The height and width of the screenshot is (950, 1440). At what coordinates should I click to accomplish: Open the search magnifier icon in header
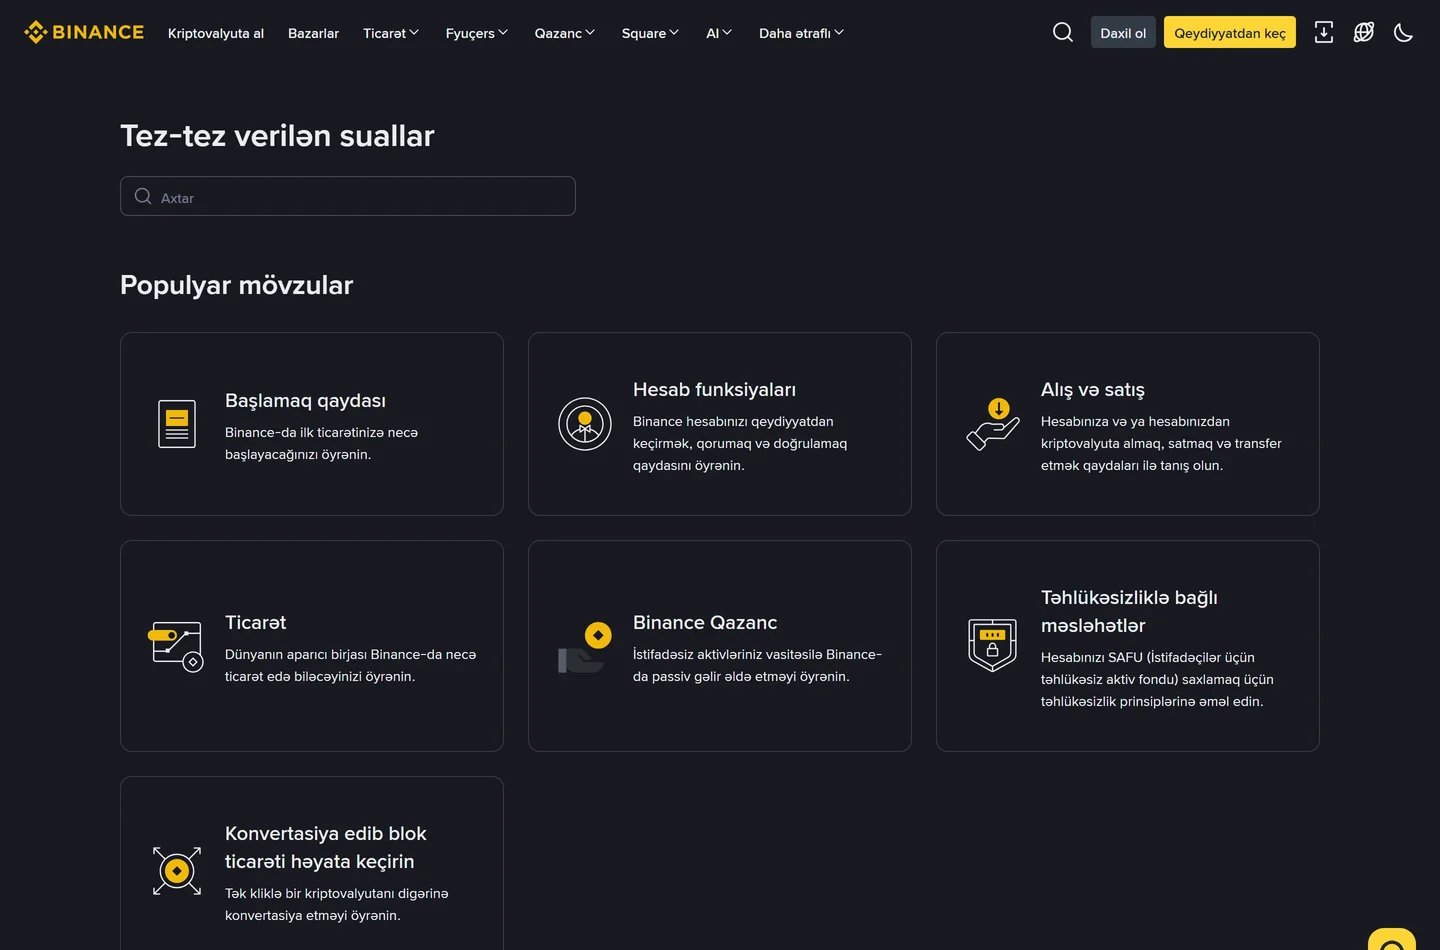click(1063, 32)
